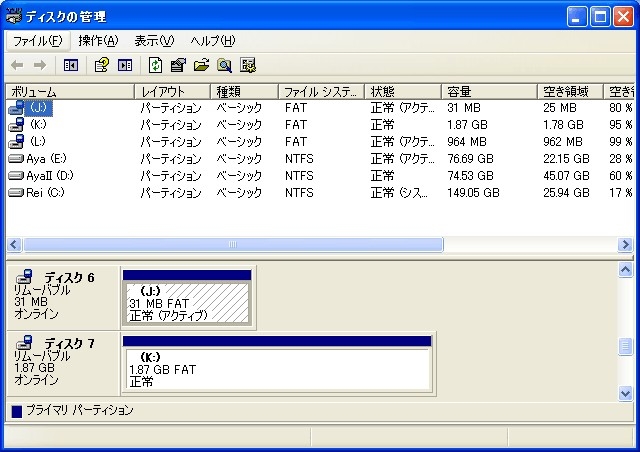Select the ディスク 7 disk label

[x=69, y=344]
